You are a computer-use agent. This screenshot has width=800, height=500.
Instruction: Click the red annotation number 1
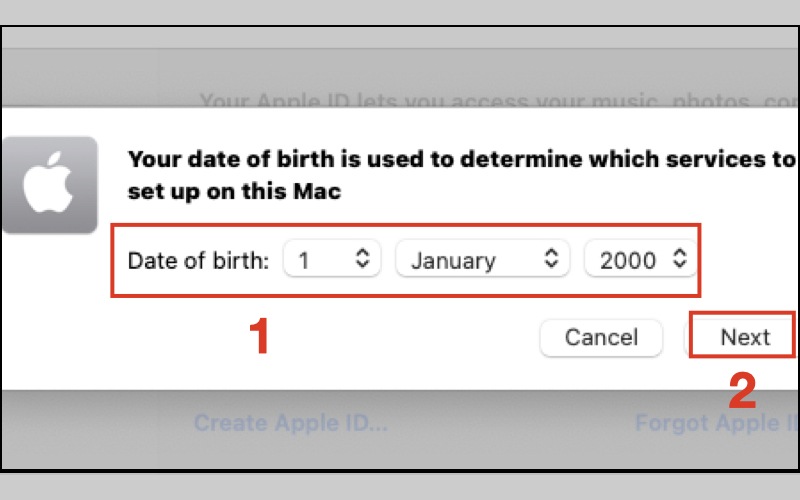point(259,337)
